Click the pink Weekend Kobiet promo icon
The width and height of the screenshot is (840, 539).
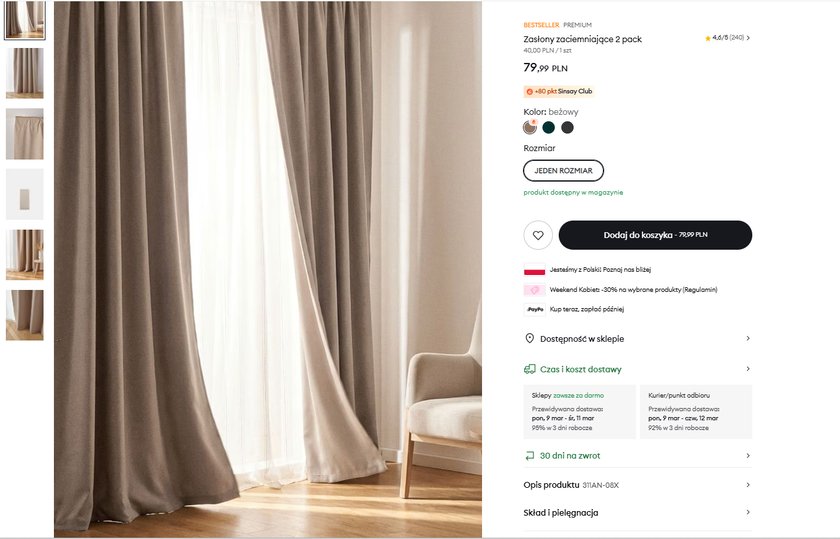point(534,289)
